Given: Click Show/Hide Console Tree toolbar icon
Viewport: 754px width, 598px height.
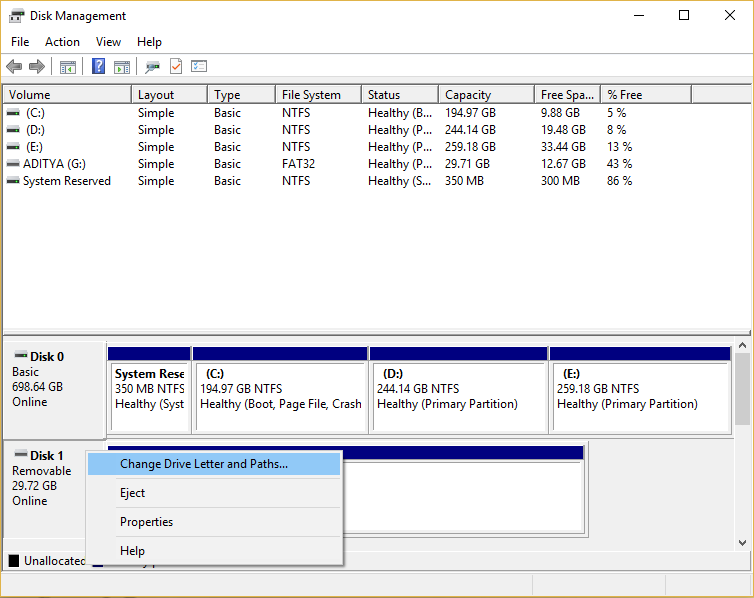Looking at the screenshot, I should (x=68, y=67).
